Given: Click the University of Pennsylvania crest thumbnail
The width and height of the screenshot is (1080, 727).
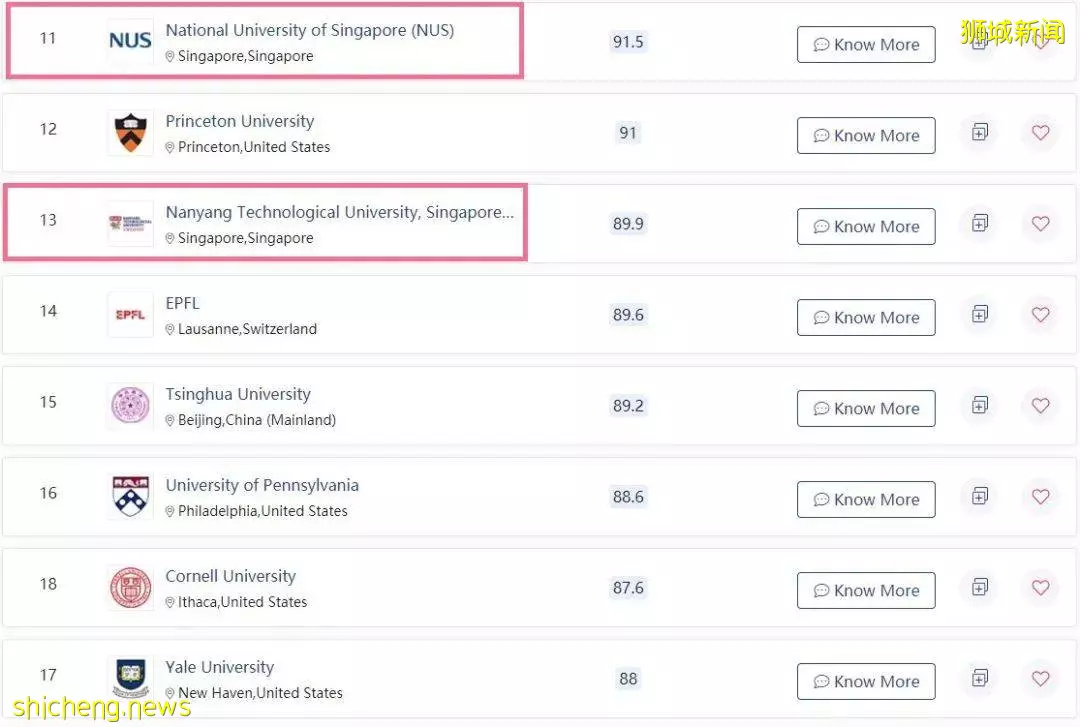Looking at the screenshot, I should click(130, 496).
